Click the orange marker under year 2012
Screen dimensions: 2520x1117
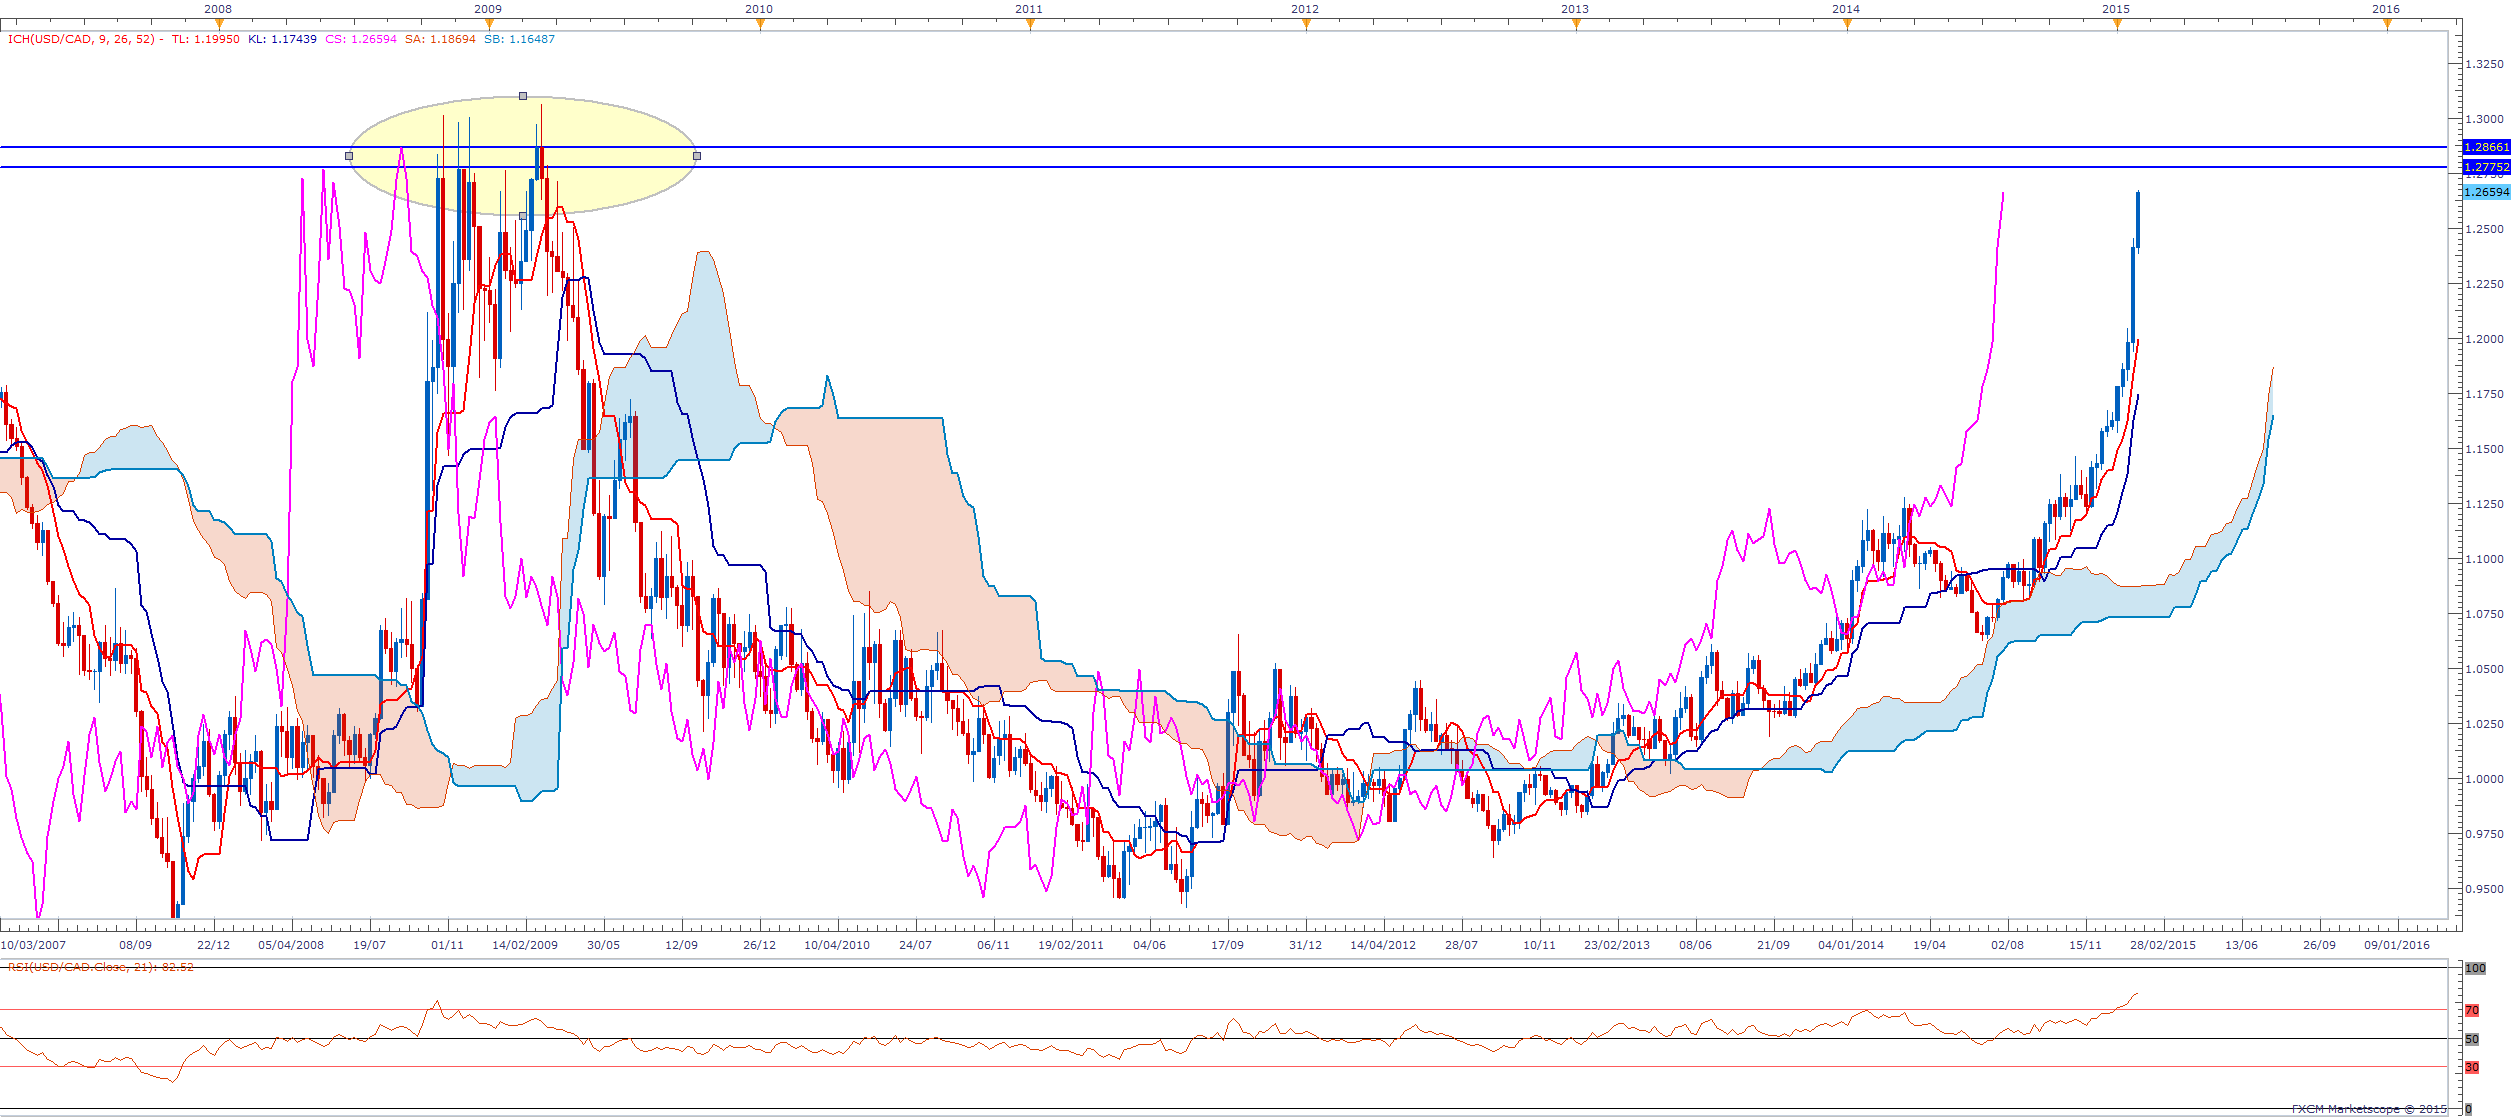pos(1306,25)
